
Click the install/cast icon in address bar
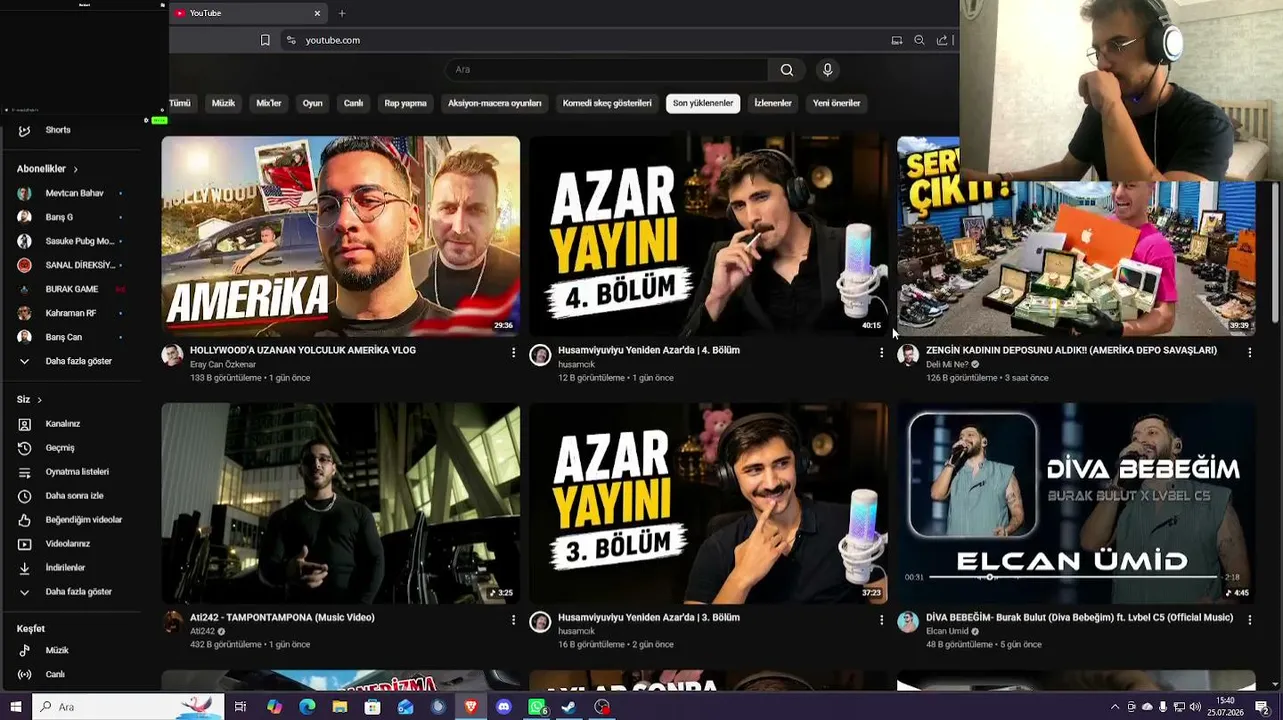point(897,40)
